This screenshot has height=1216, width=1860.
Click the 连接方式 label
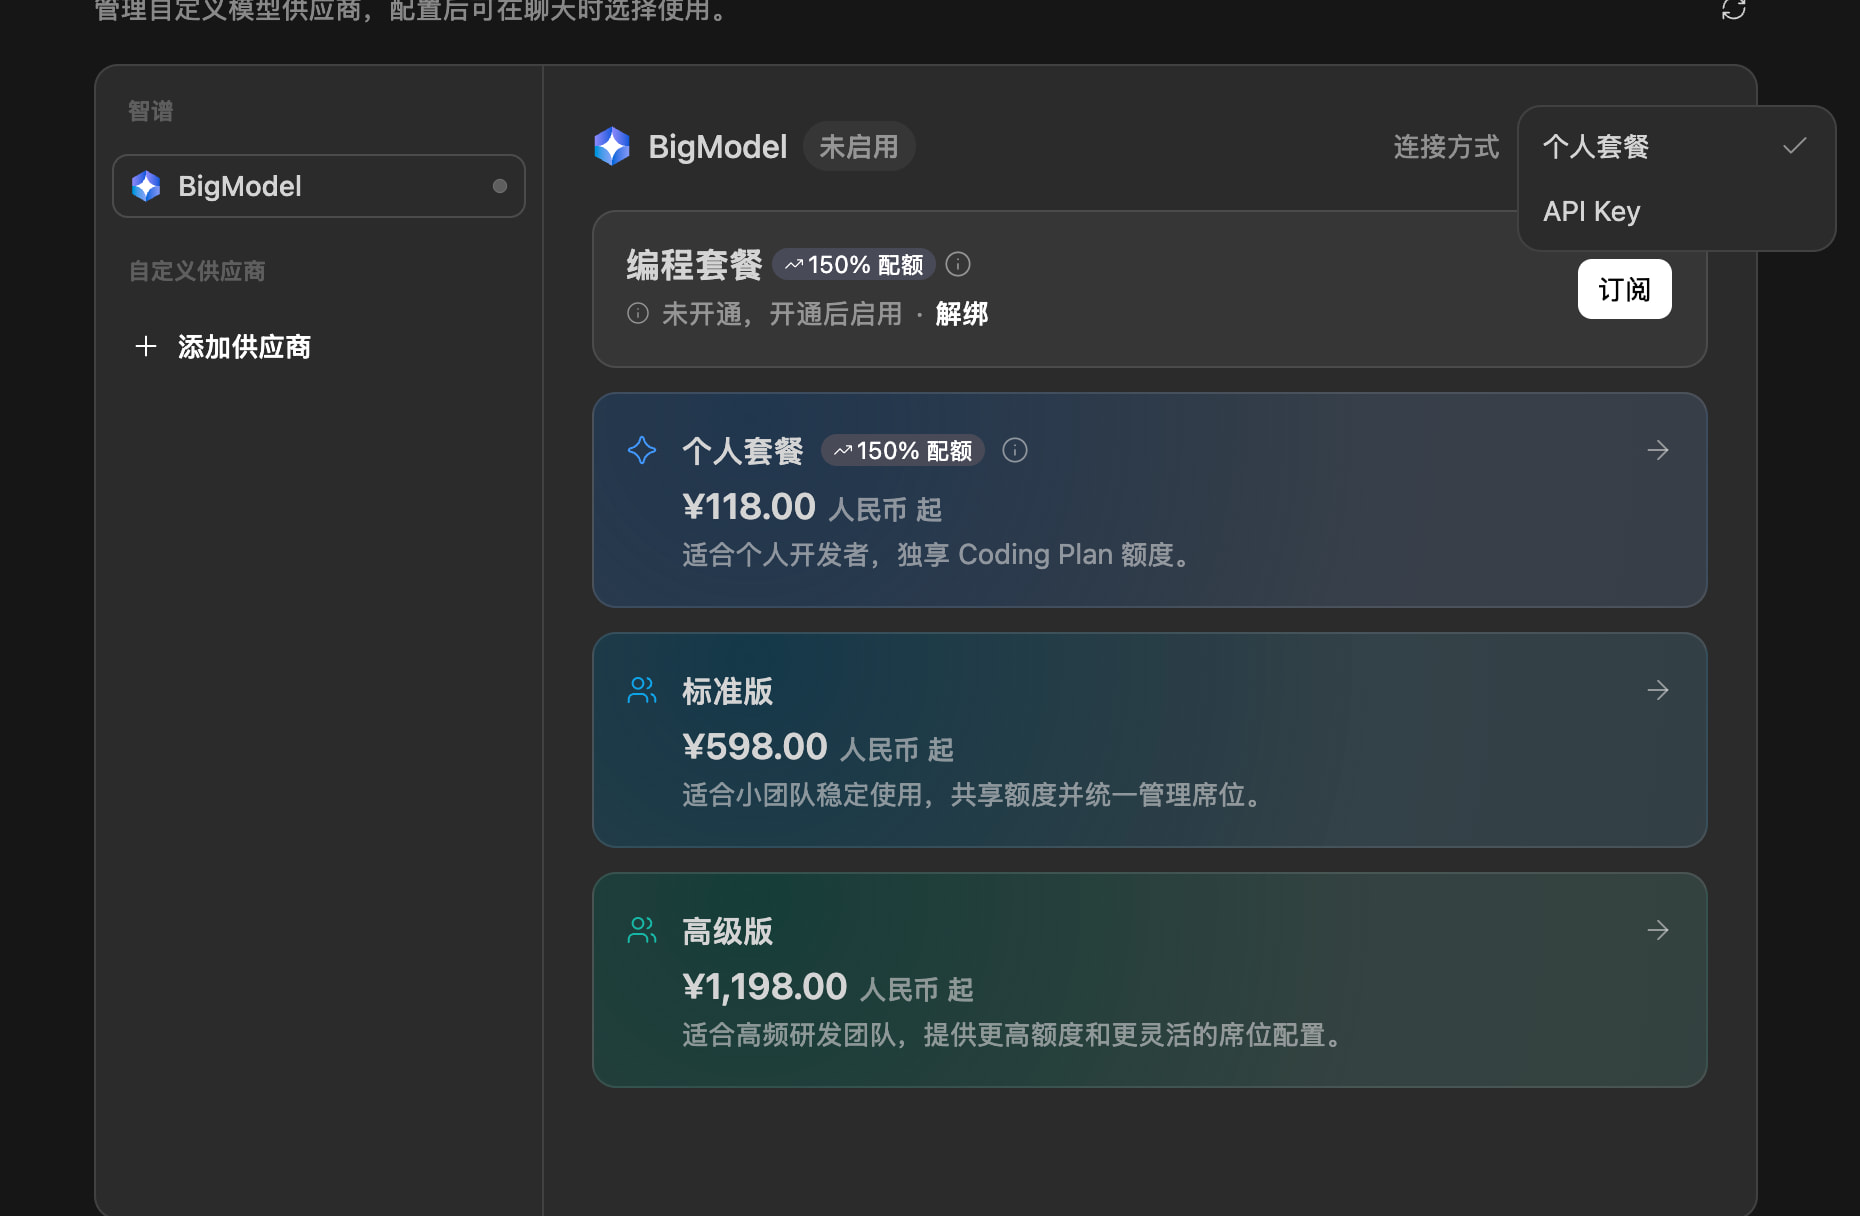point(1446,147)
